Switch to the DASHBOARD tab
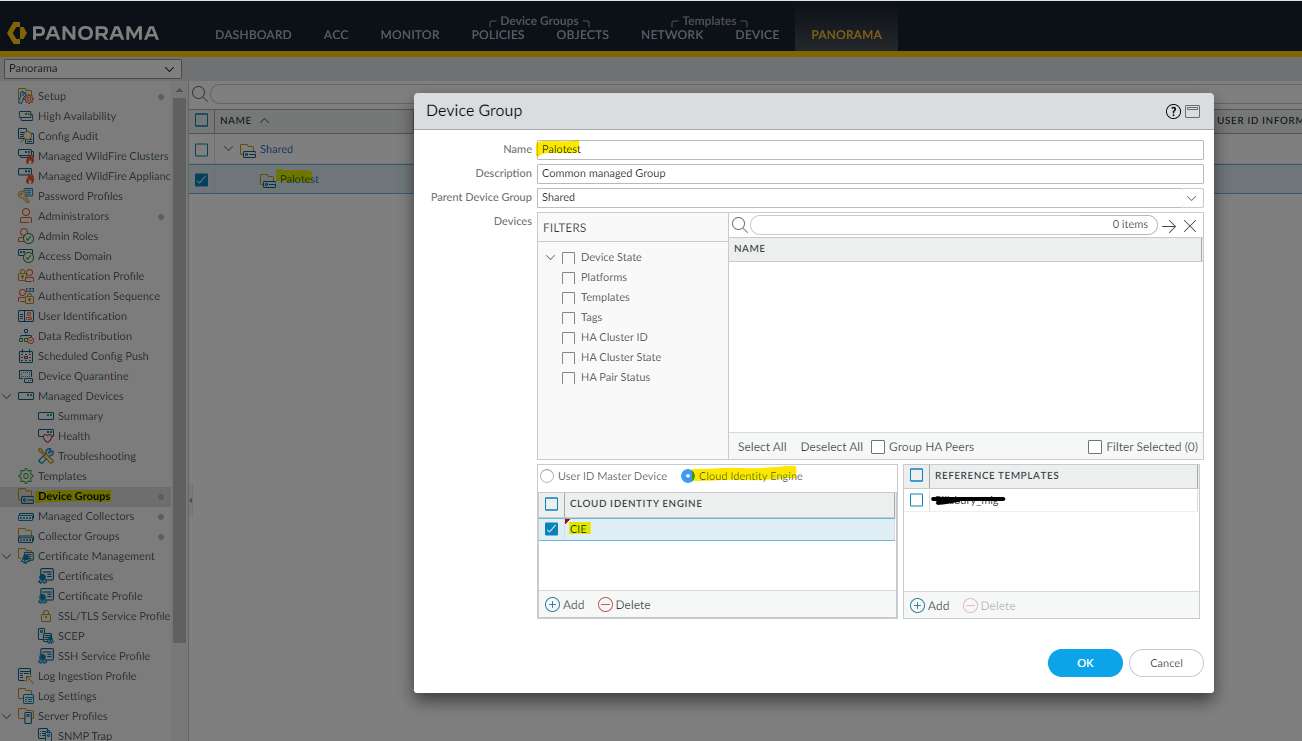The image size is (1302, 741). [x=253, y=34]
